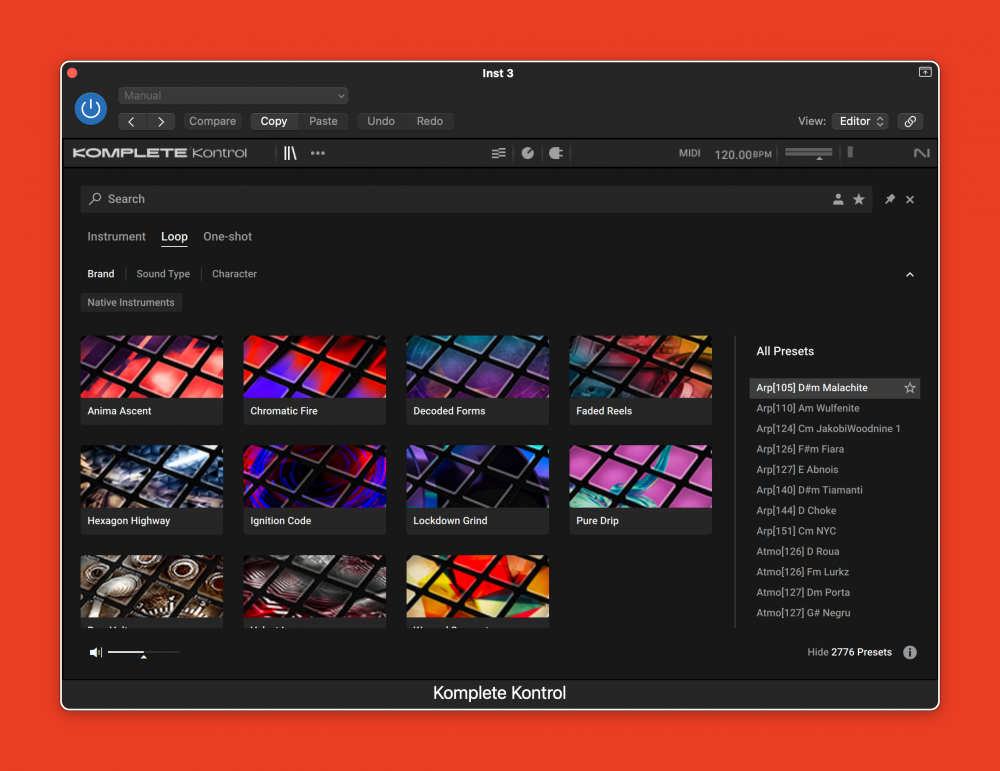This screenshot has width=1000, height=771.
Task: Open the Manual preset dropdown
Action: pos(233,96)
